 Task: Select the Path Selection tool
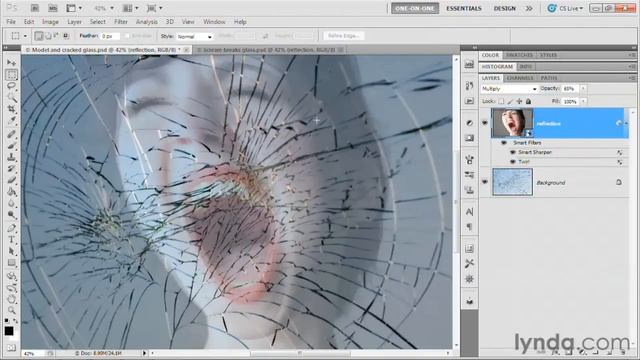click(11, 251)
